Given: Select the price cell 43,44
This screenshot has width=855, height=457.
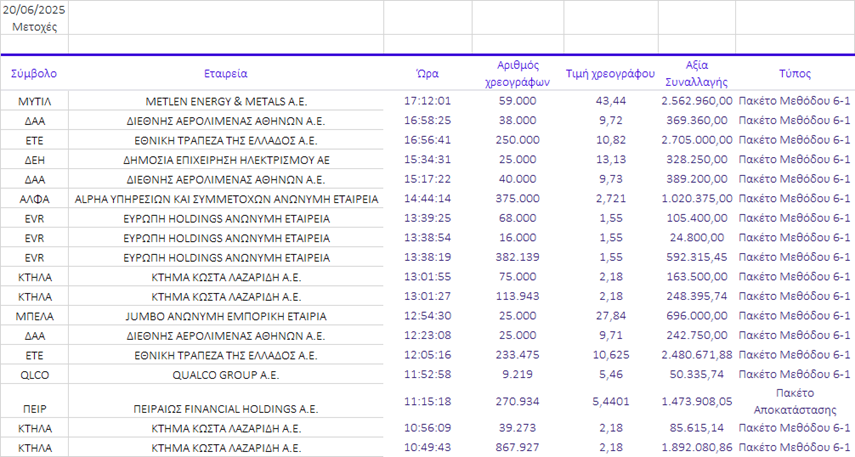Looking at the screenshot, I should tap(610, 101).
